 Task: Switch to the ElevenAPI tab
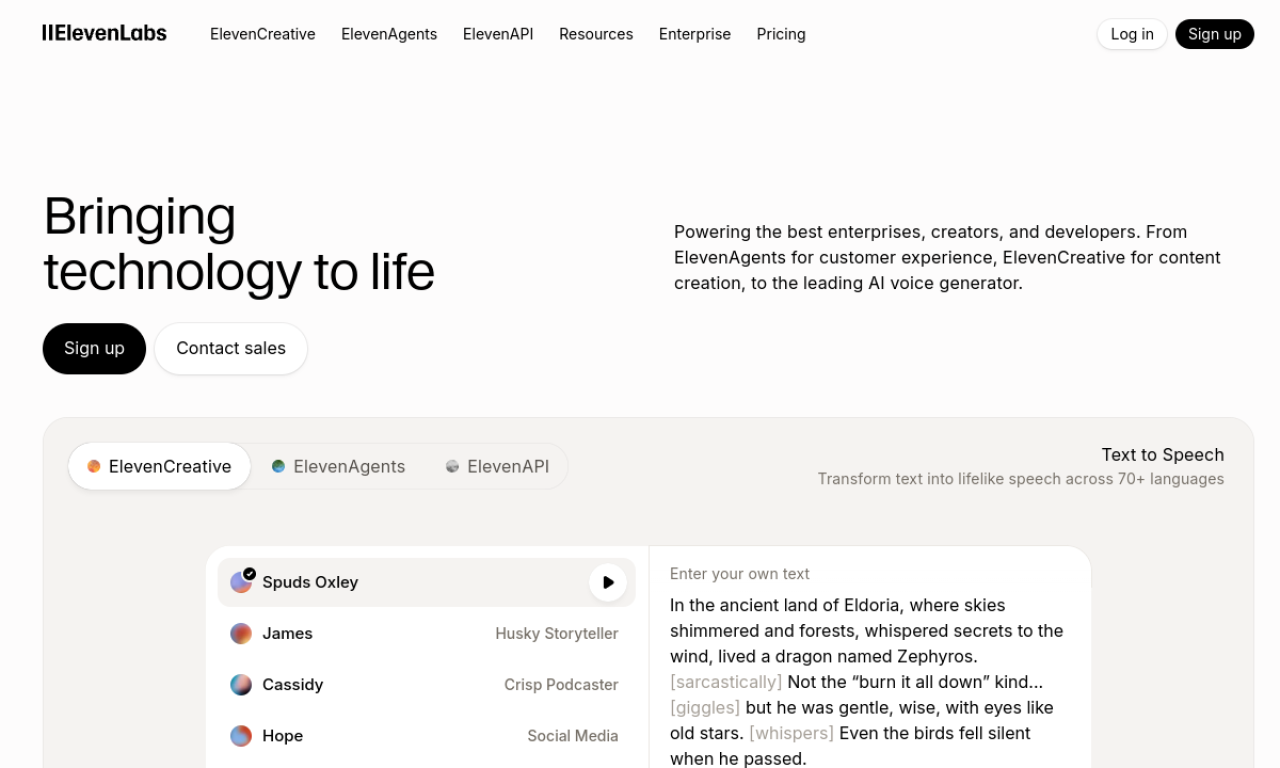click(508, 465)
